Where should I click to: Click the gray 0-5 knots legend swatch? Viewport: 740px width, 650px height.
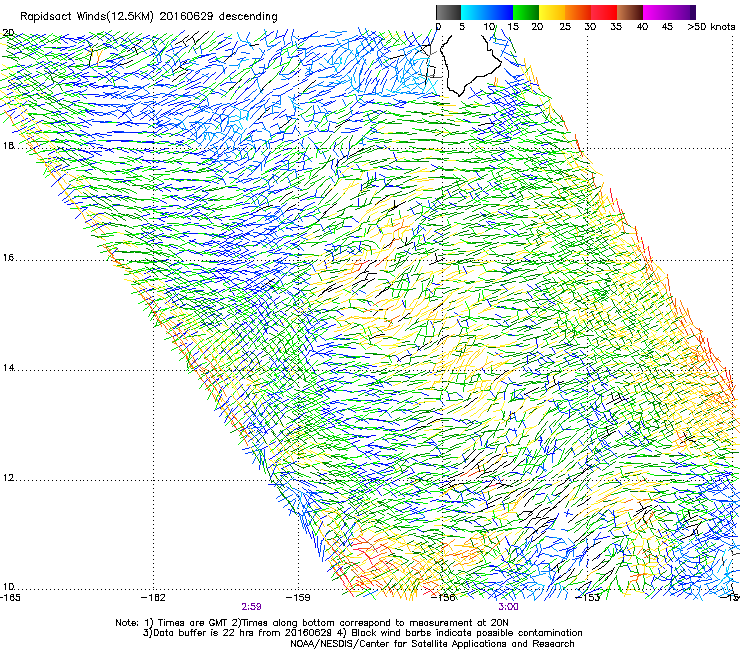(x=448, y=12)
